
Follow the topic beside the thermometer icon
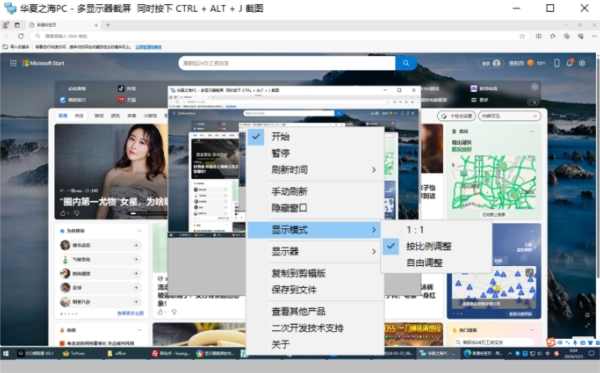(136, 259)
